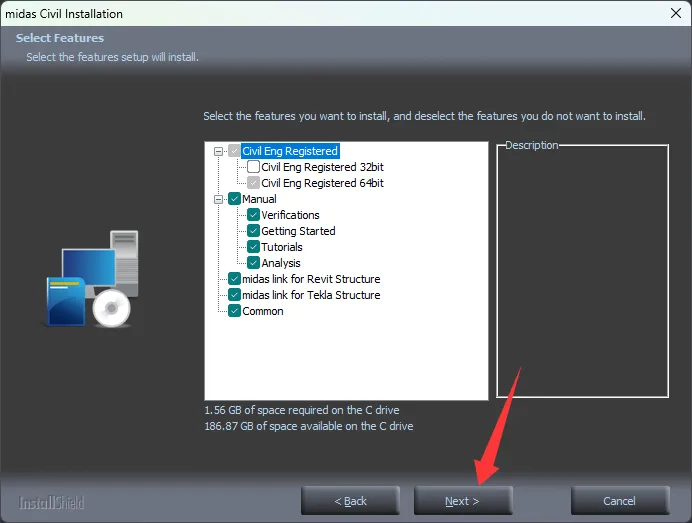This screenshot has width=692, height=523.
Task: Click the '186.87 GB of space available' text
Action: tap(308, 426)
